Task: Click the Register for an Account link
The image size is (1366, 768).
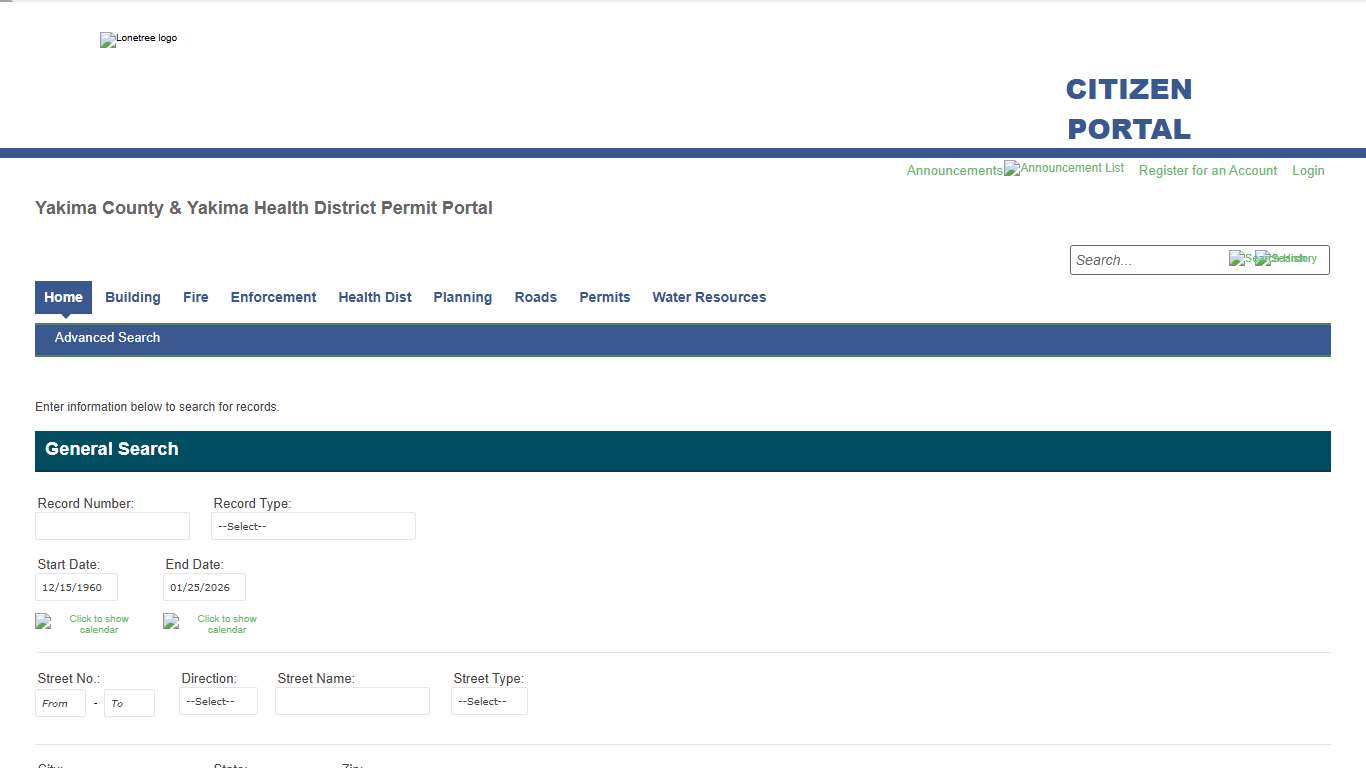Action: [x=1207, y=171]
